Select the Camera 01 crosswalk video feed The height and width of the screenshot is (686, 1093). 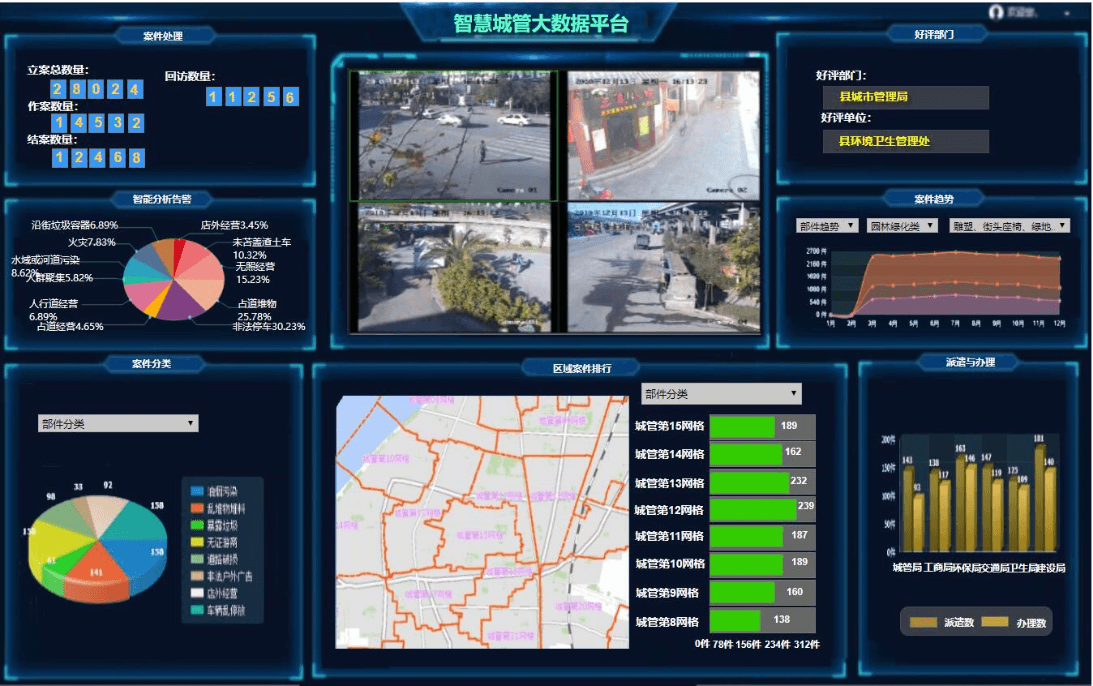(453, 135)
